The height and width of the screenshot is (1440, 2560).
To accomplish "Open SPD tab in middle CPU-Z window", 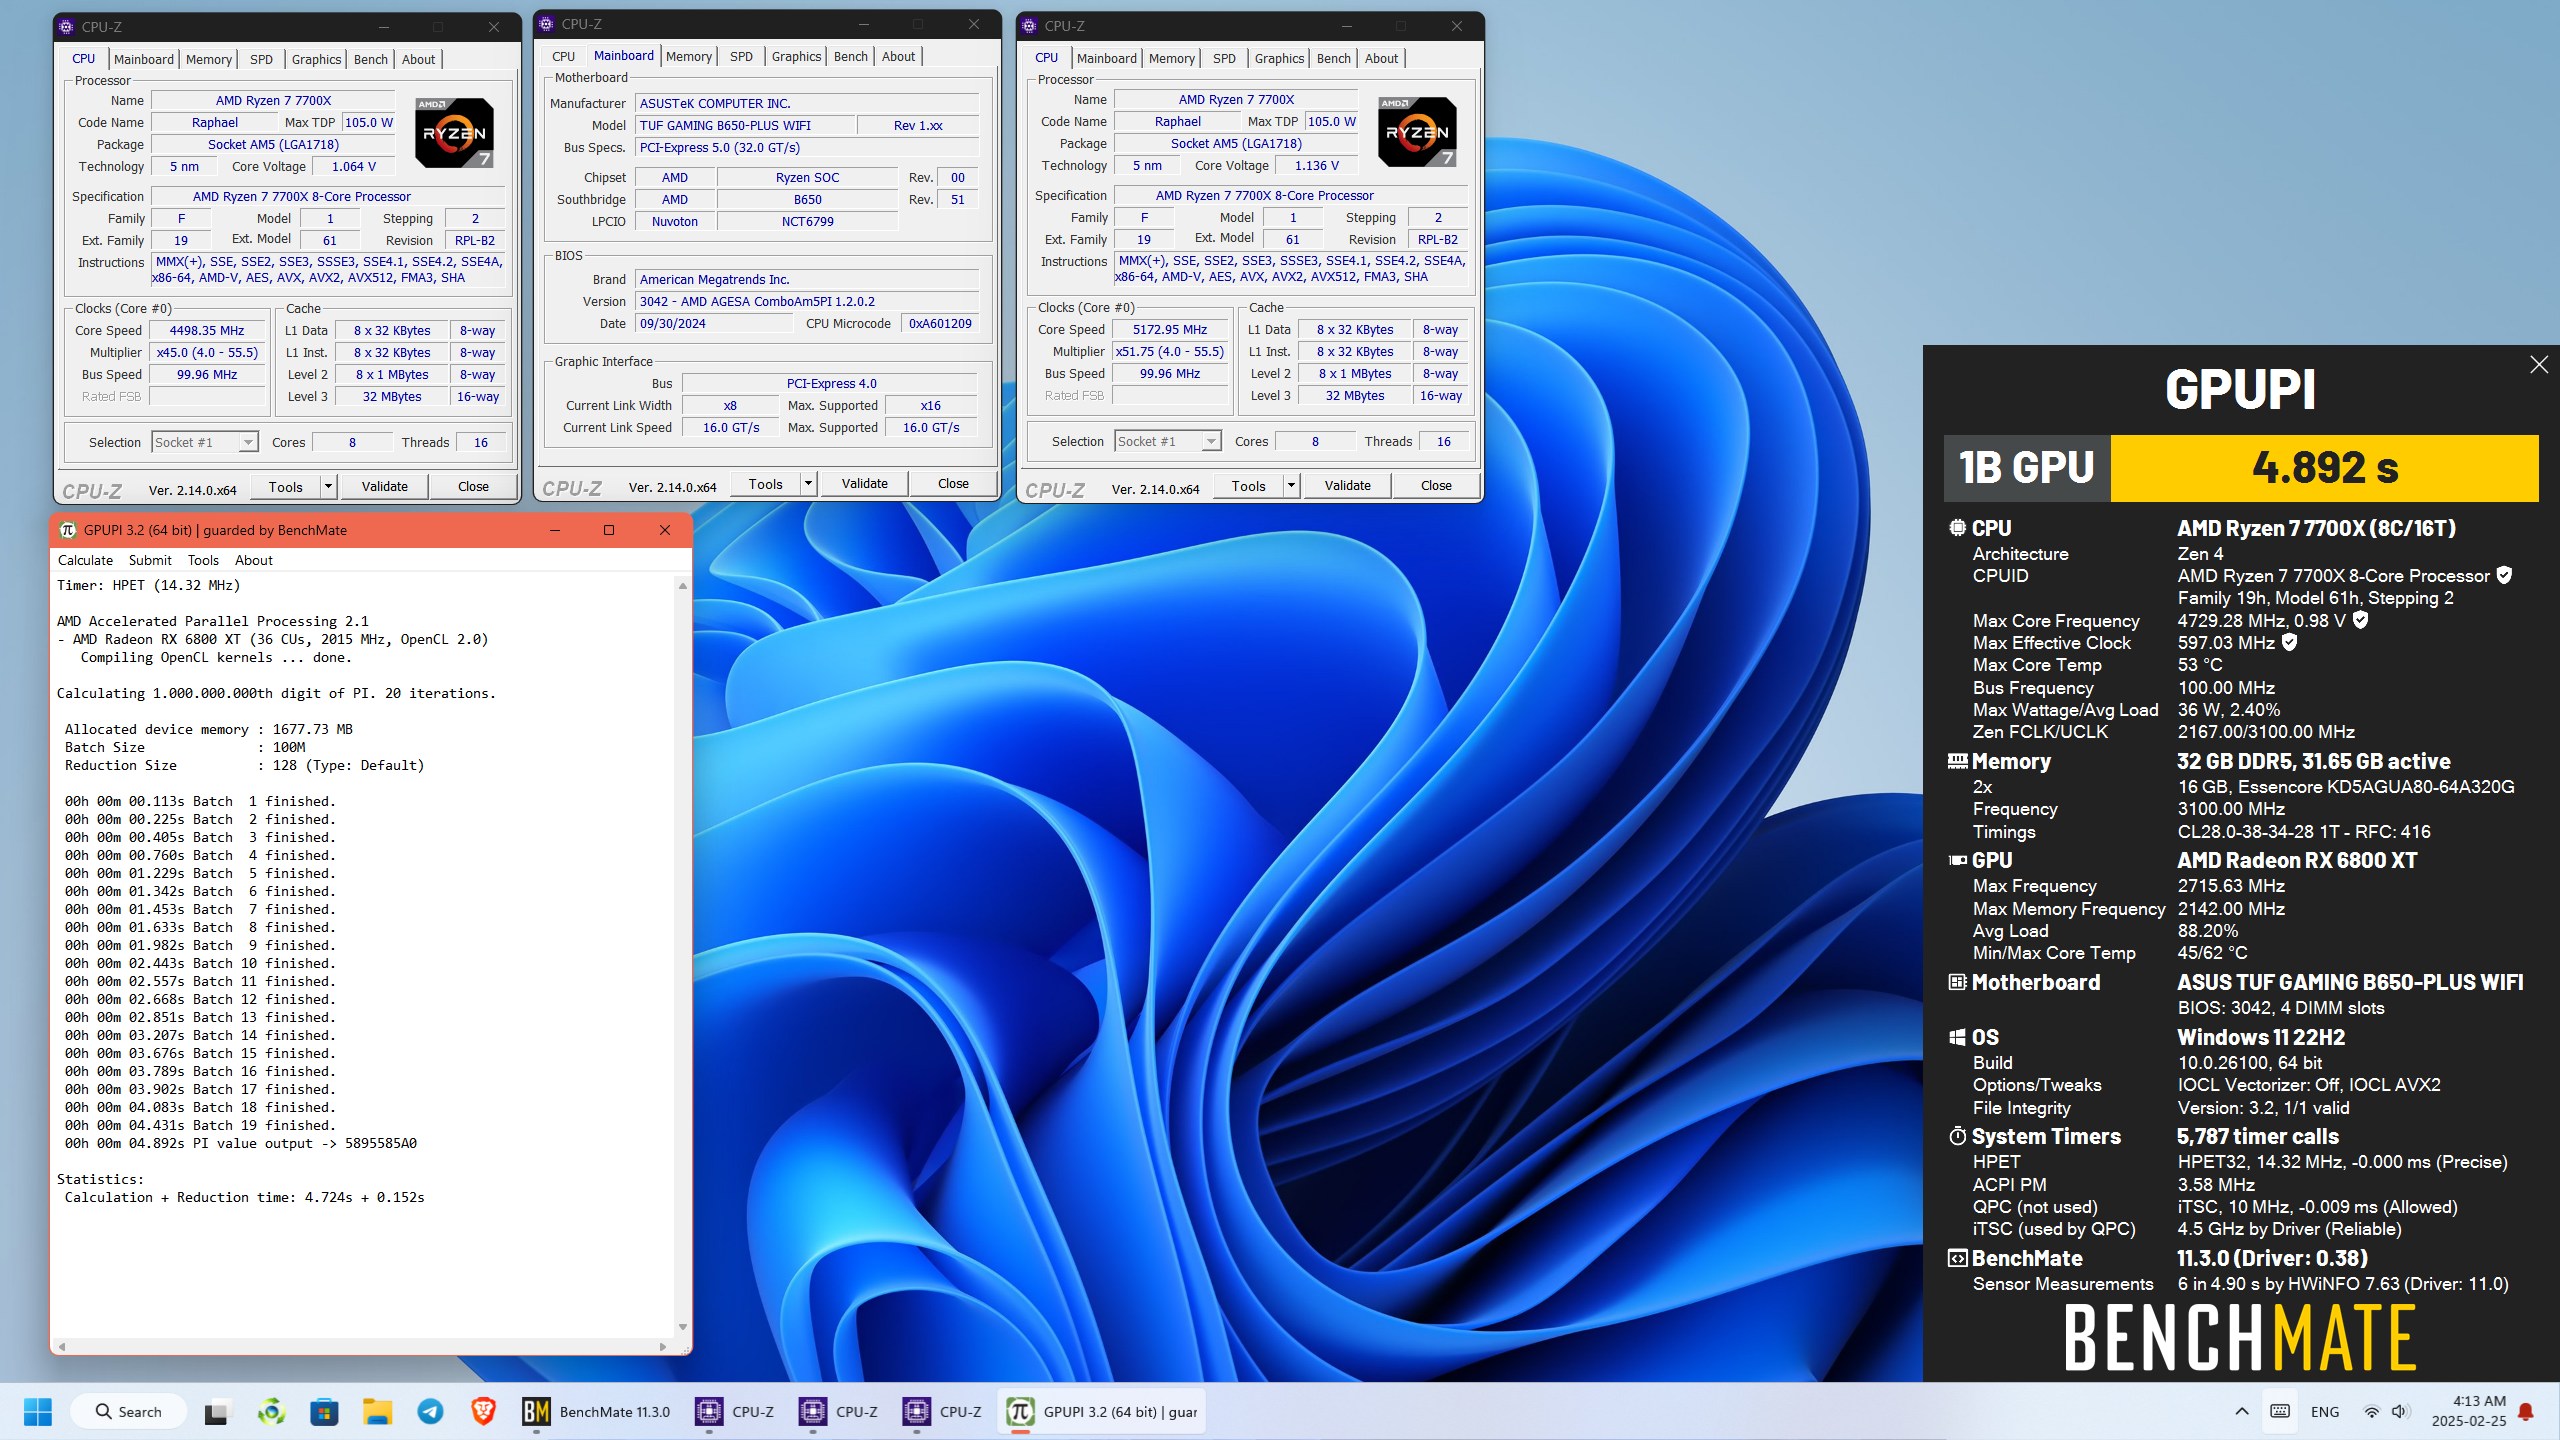I will point(741,56).
